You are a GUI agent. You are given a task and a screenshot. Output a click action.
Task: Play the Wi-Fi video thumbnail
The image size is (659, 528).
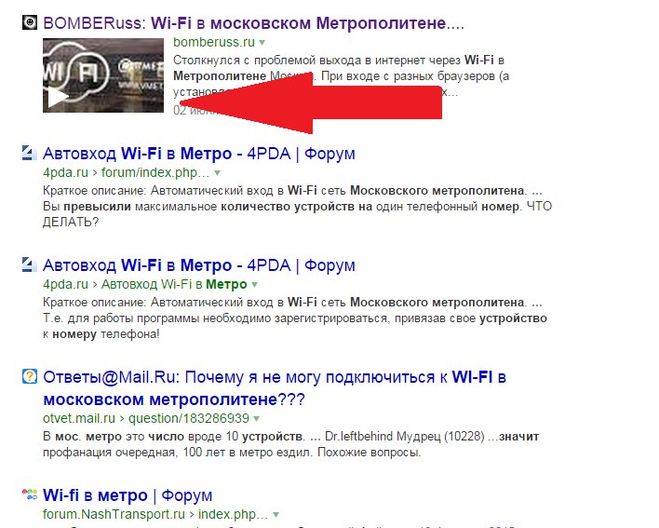pyautogui.click(x=56, y=97)
